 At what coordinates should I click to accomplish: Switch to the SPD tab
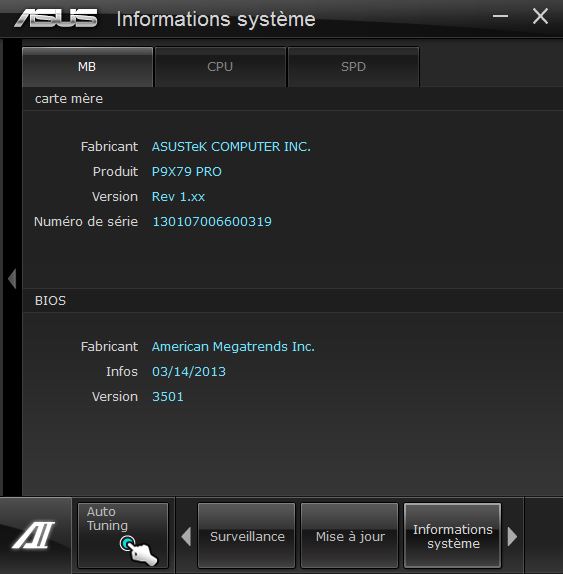coord(353,67)
